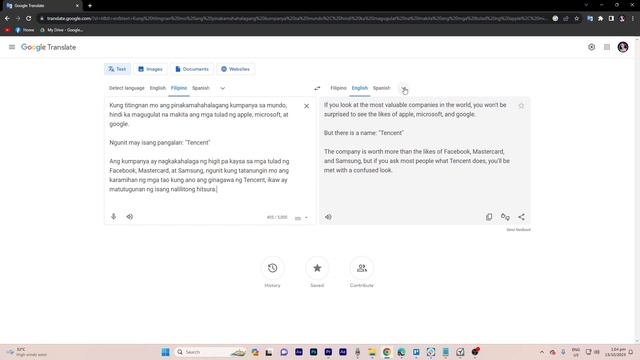The width and height of the screenshot is (640, 360).
Task: Open the translation History
Action: (273, 268)
